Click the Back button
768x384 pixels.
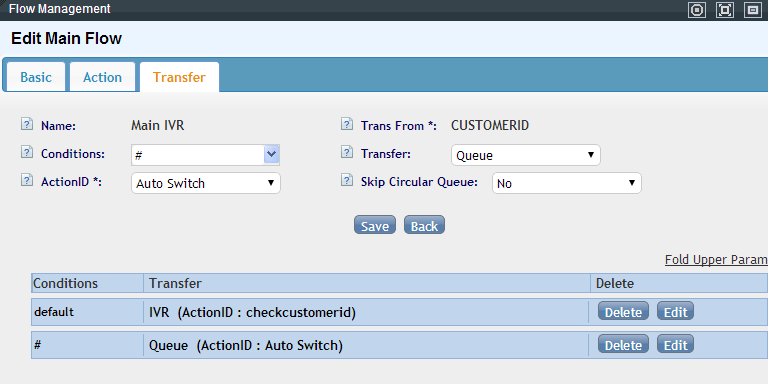pos(424,225)
